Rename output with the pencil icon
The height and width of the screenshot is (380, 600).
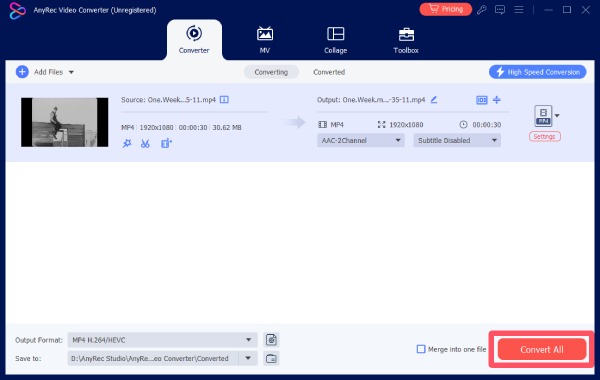[x=434, y=100]
